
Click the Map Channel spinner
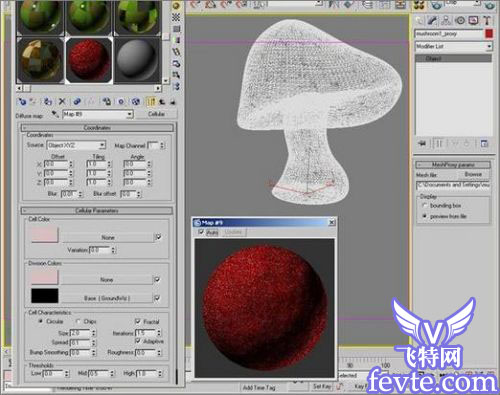(162, 145)
